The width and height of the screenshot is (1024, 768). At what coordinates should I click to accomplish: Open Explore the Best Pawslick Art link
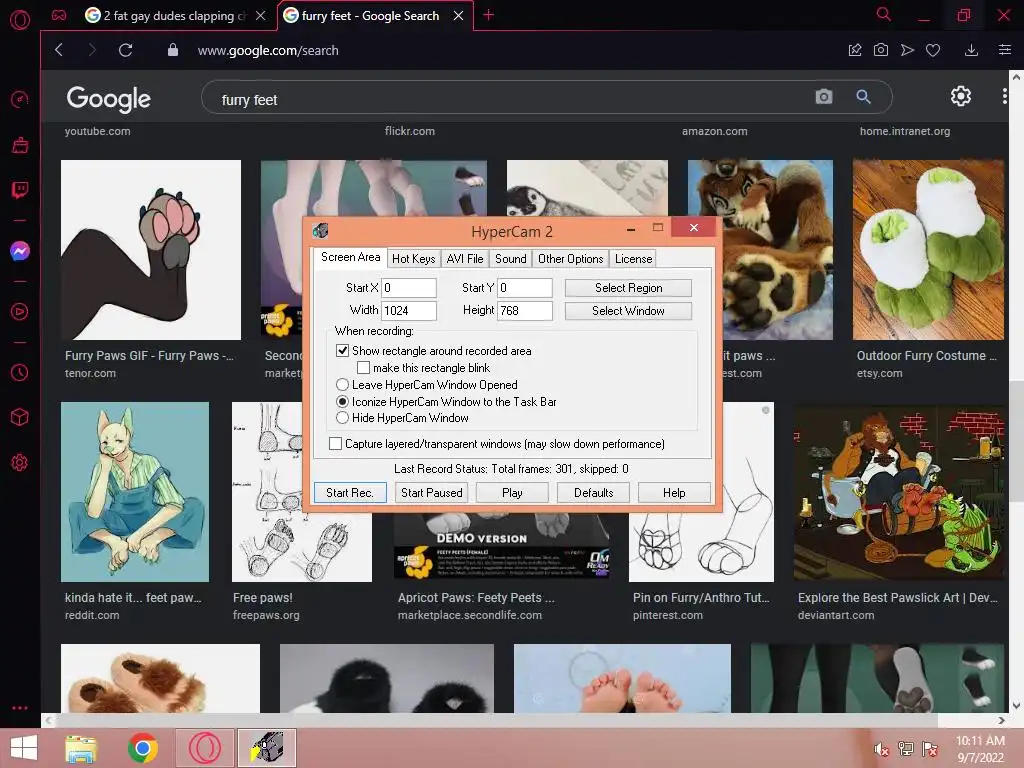pyautogui.click(x=897, y=598)
